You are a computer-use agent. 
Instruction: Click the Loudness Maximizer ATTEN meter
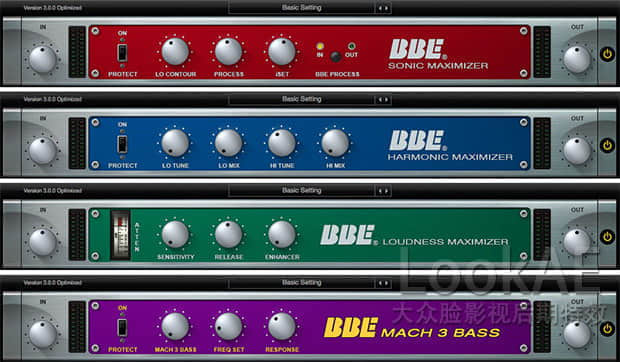(121, 235)
